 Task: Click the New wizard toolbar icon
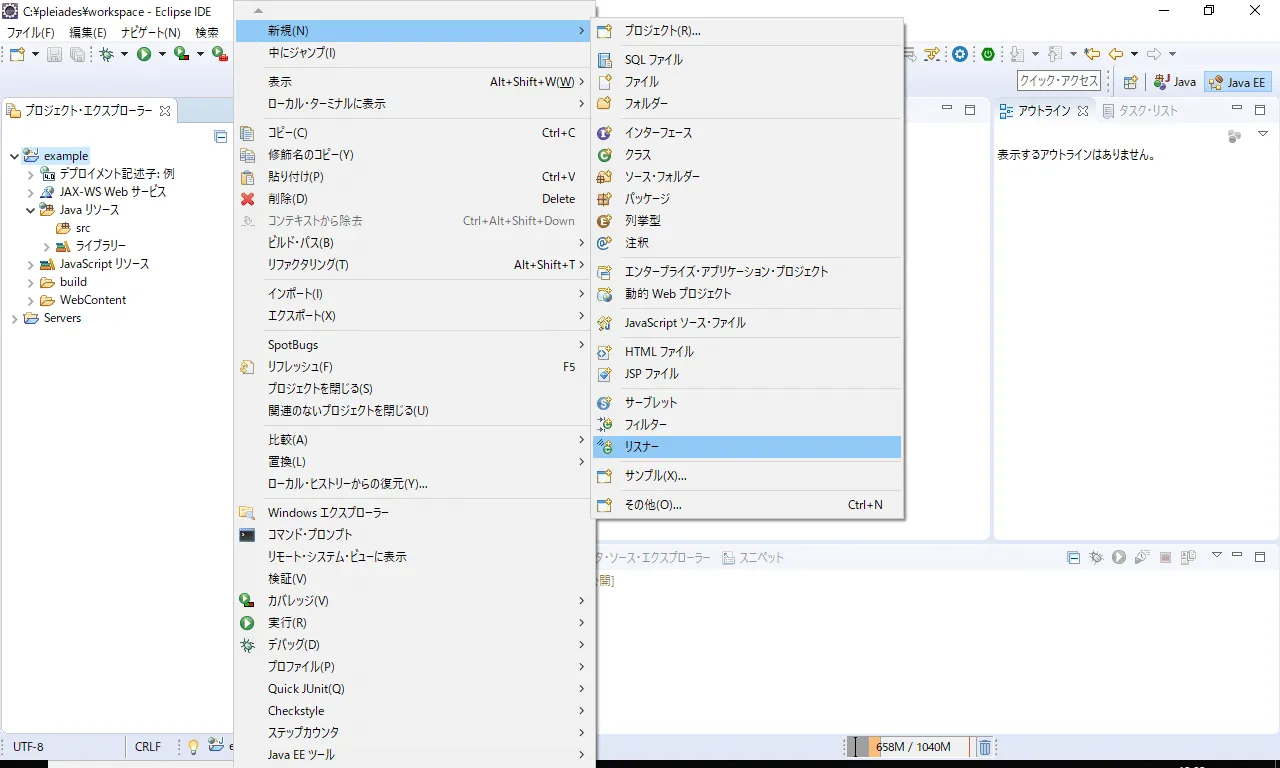click(x=18, y=54)
